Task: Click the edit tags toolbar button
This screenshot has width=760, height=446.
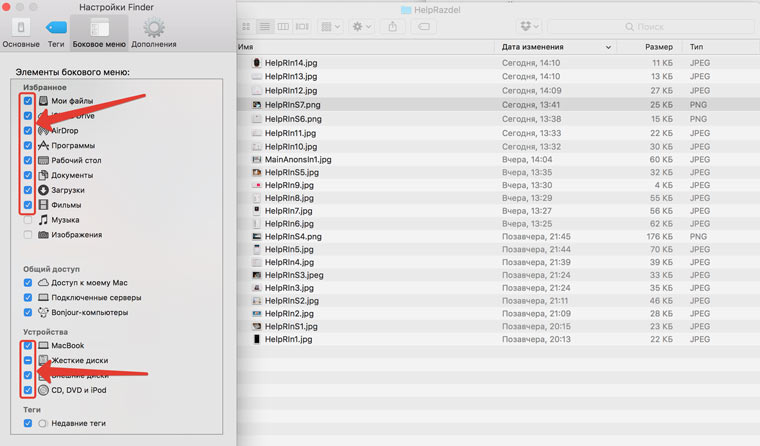Action: [424, 27]
